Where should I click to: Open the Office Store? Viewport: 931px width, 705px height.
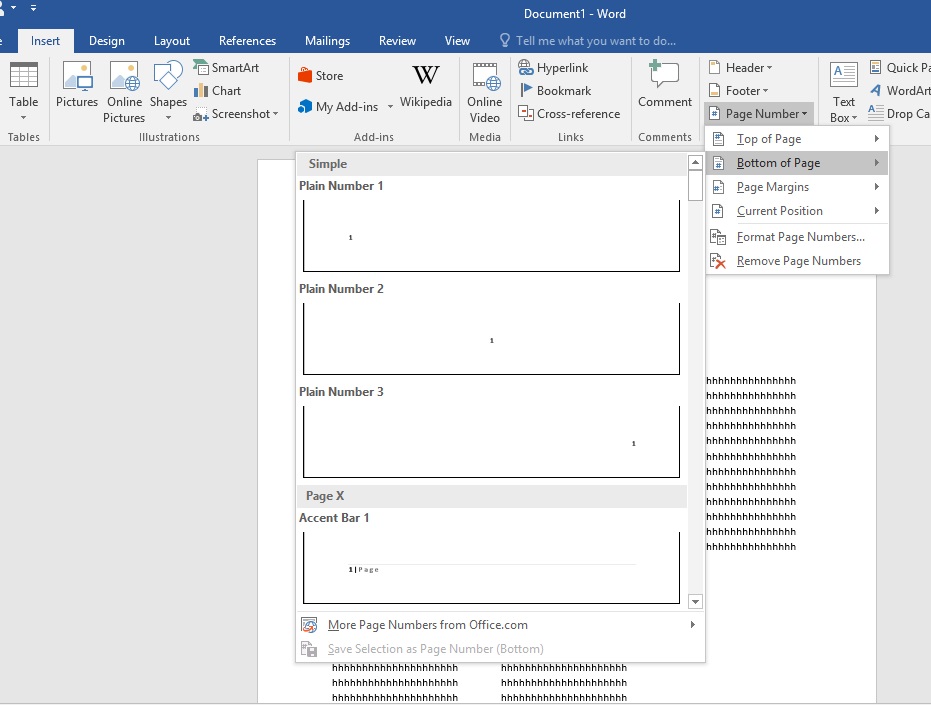pos(321,75)
